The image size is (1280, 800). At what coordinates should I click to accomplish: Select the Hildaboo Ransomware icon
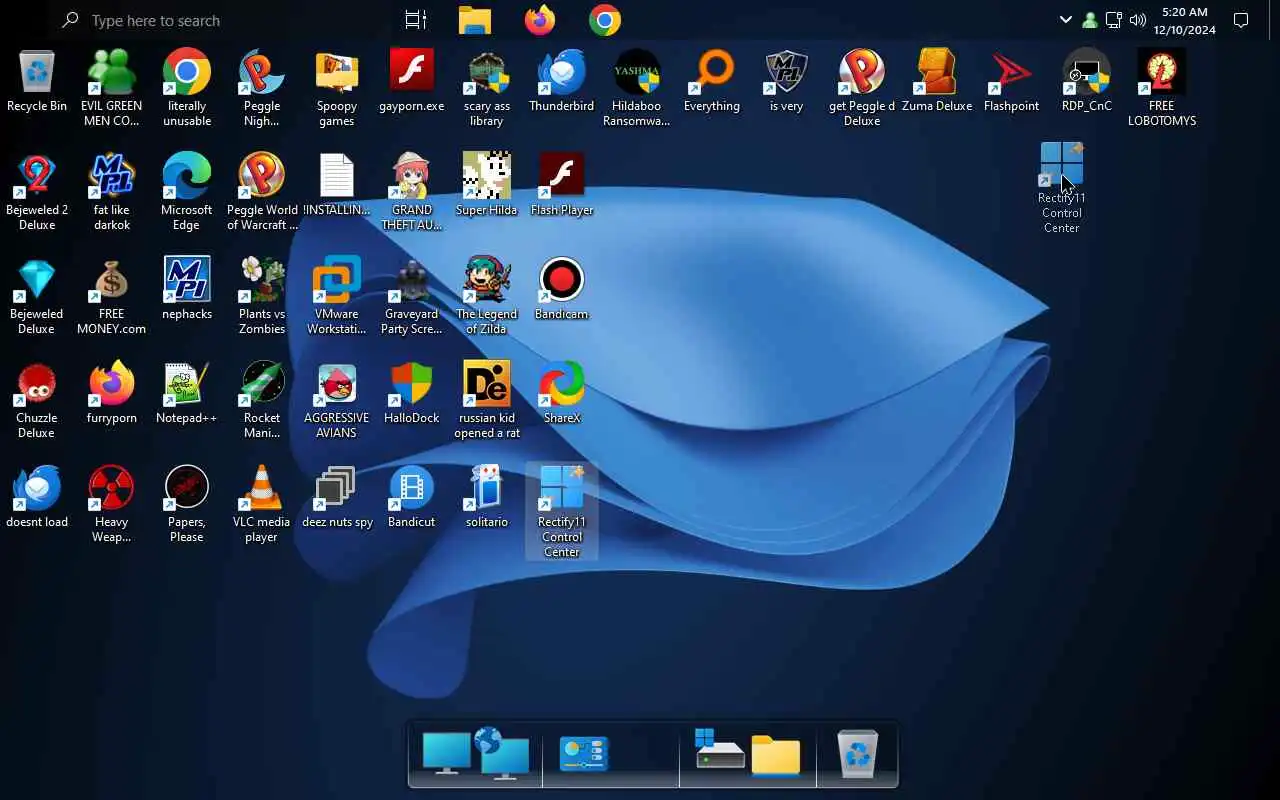(x=637, y=88)
